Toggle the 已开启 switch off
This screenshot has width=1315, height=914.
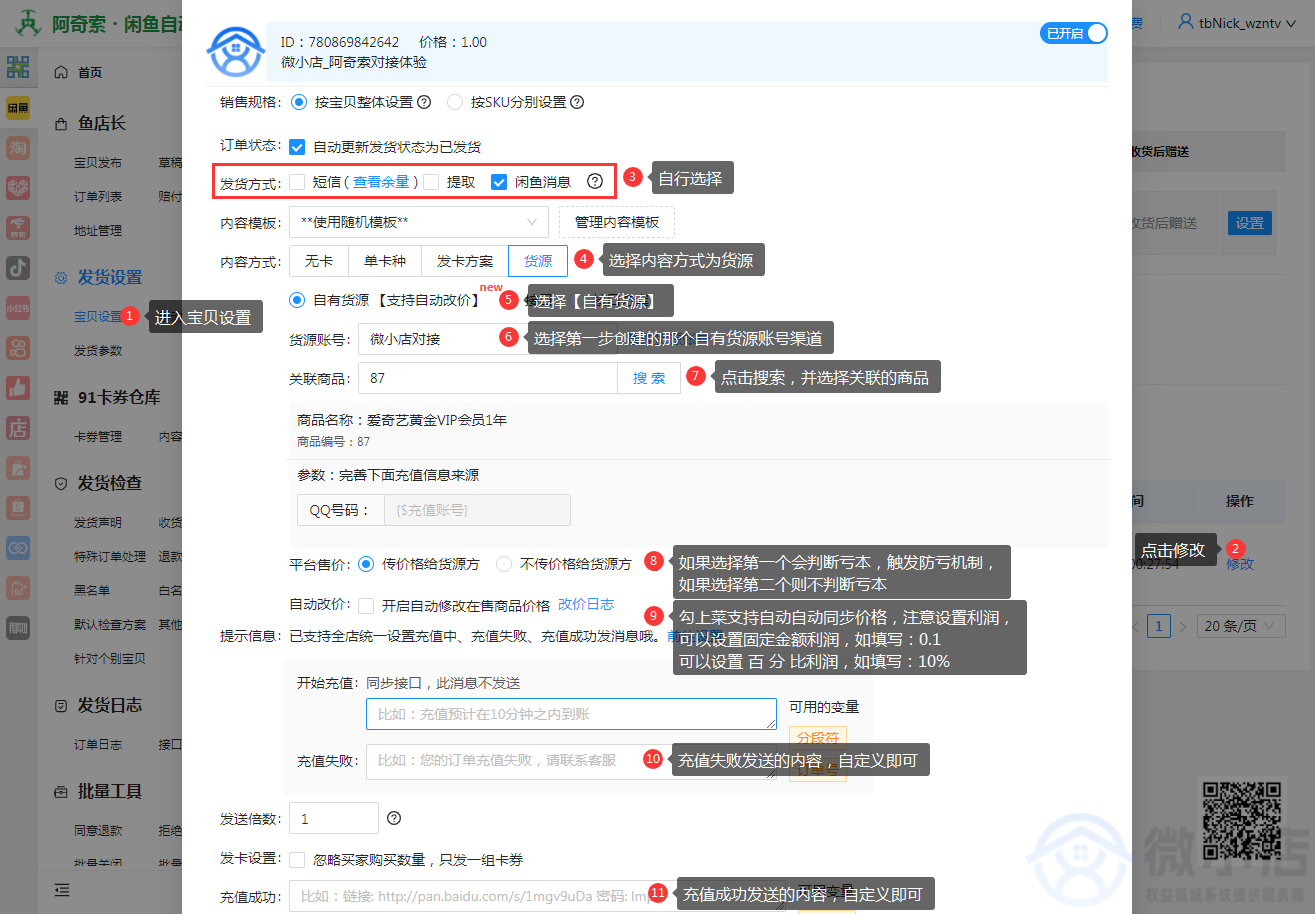coord(1074,33)
